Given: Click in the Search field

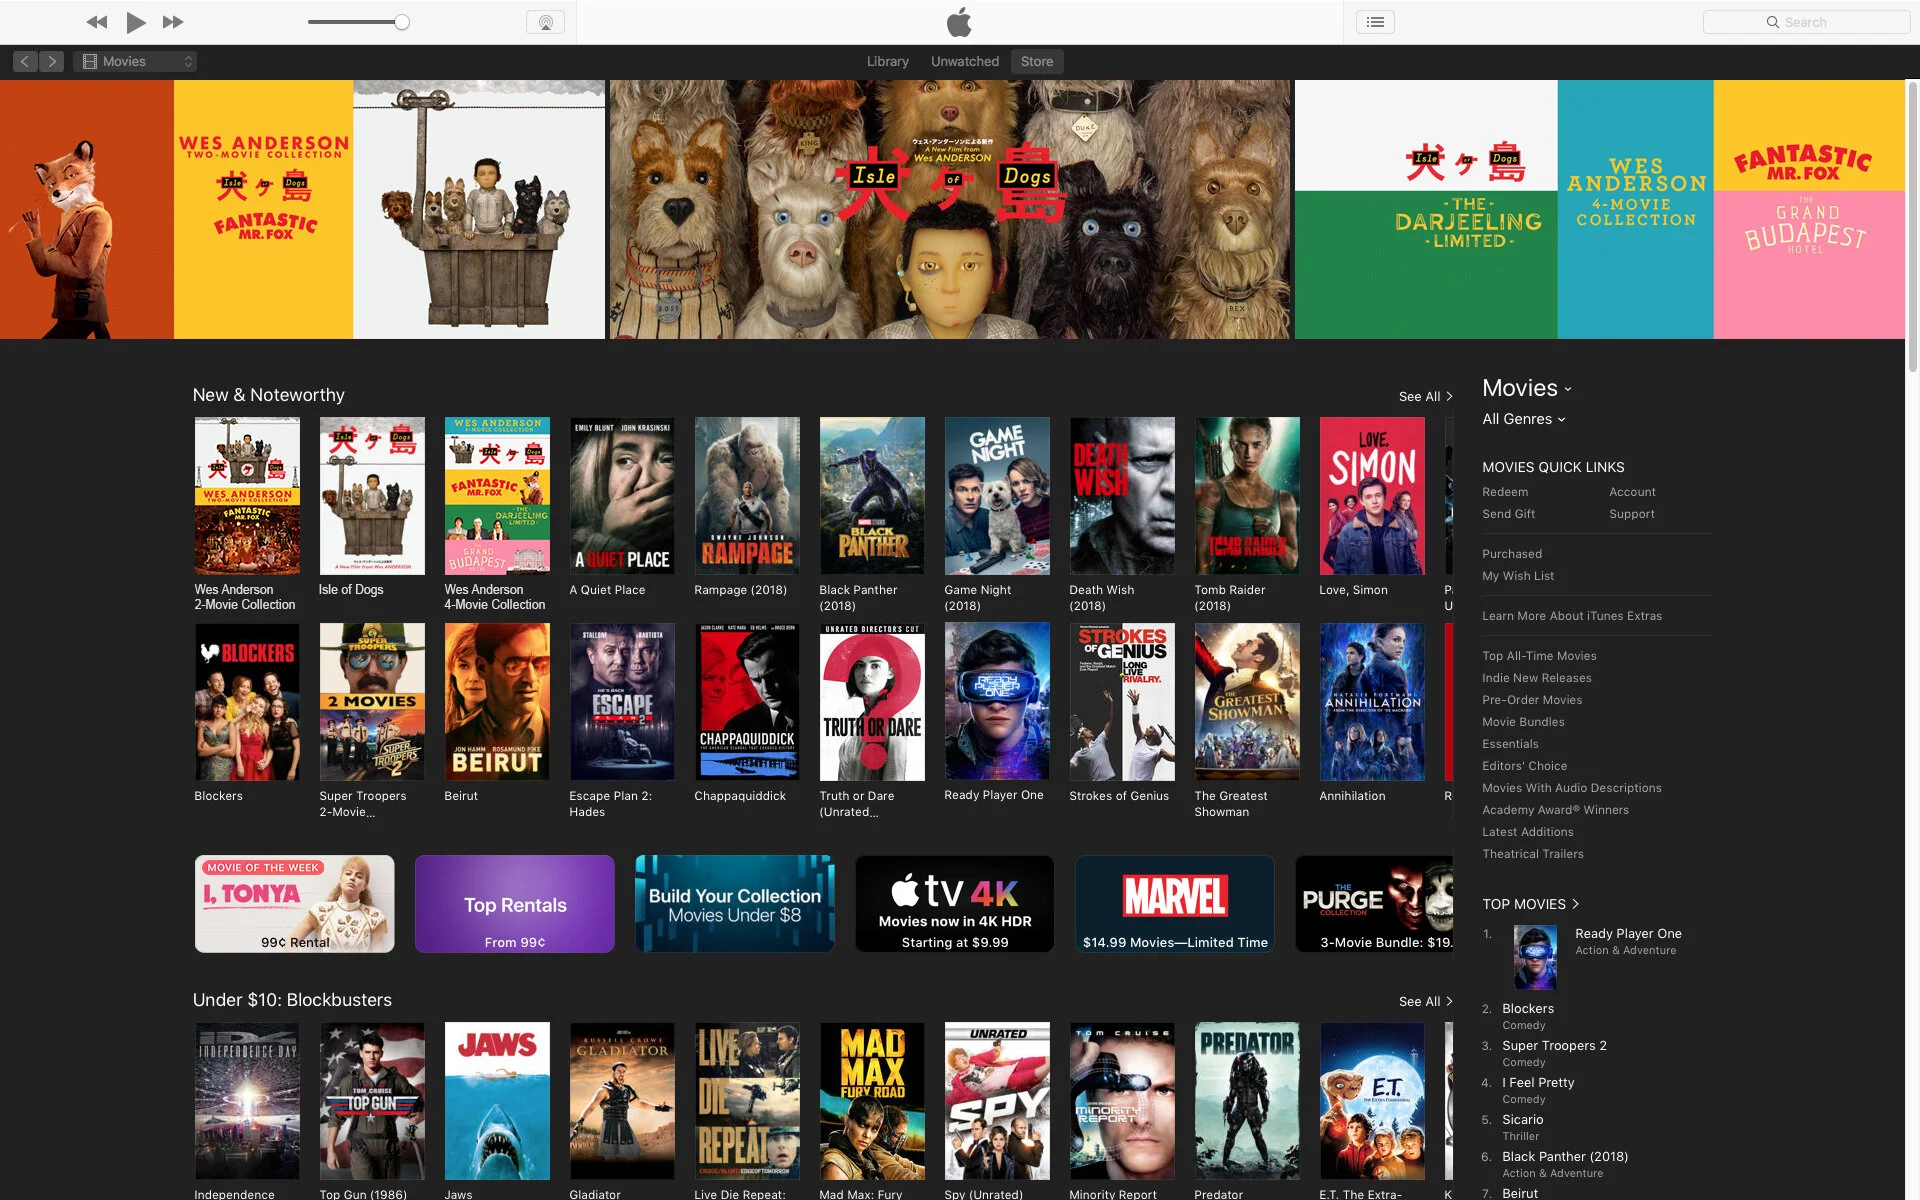Looking at the screenshot, I should click(1806, 22).
